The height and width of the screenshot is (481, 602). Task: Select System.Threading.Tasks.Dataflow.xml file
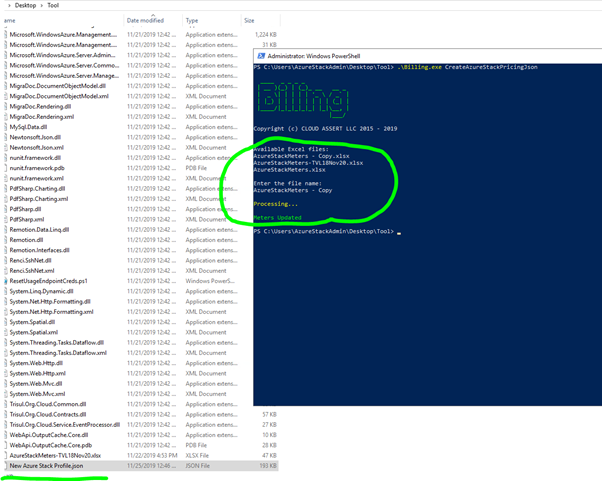[58, 353]
